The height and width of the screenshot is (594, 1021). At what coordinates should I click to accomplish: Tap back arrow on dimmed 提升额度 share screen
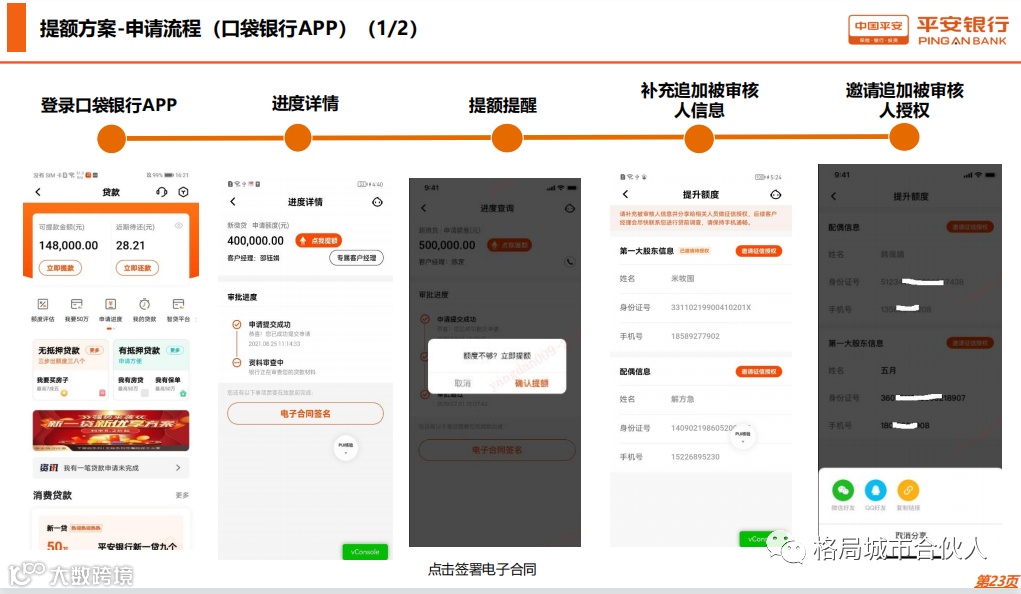pos(833,196)
